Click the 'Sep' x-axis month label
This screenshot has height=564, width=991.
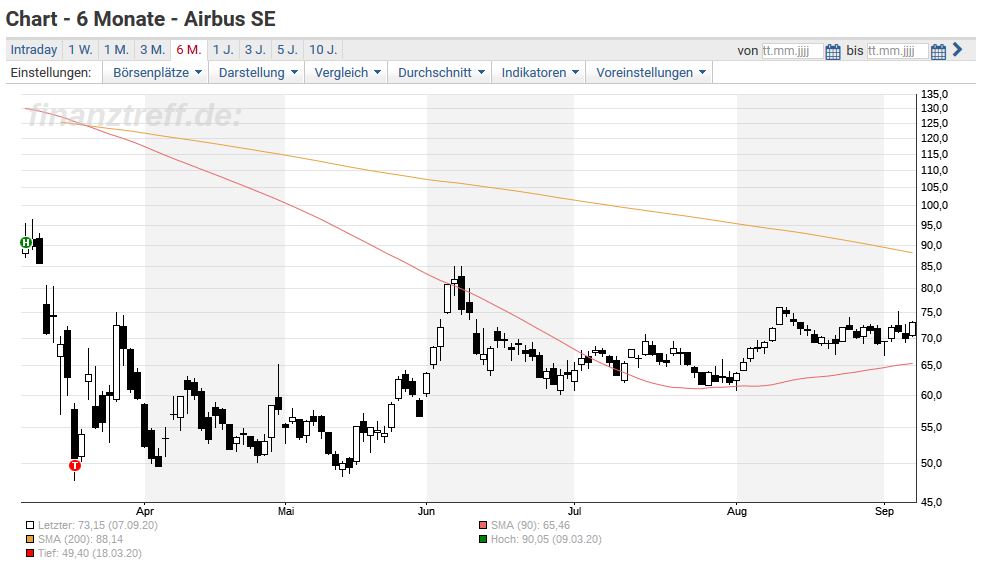884,511
